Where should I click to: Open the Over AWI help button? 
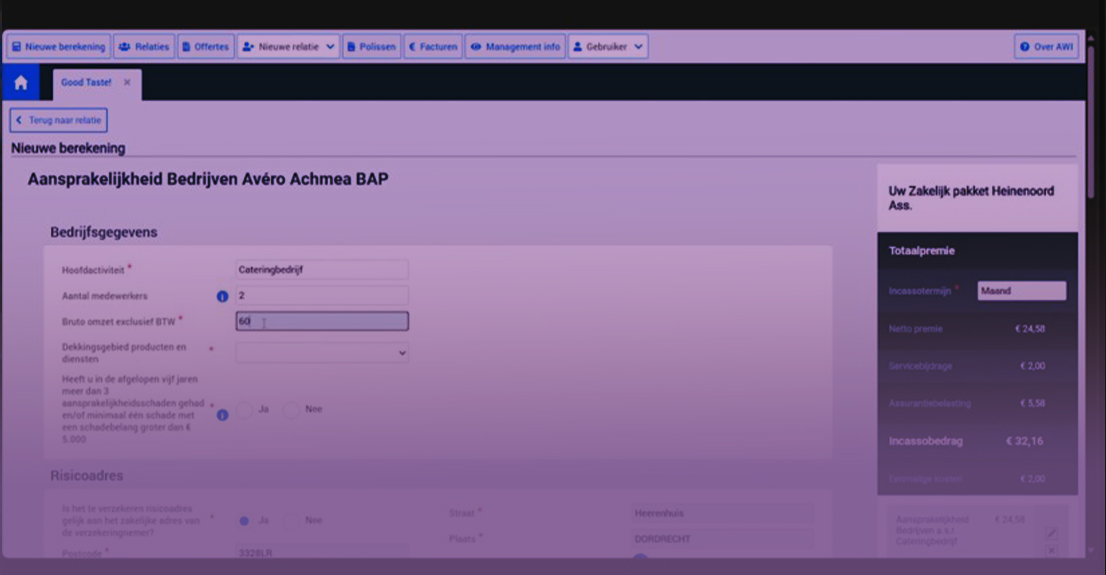click(1046, 47)
